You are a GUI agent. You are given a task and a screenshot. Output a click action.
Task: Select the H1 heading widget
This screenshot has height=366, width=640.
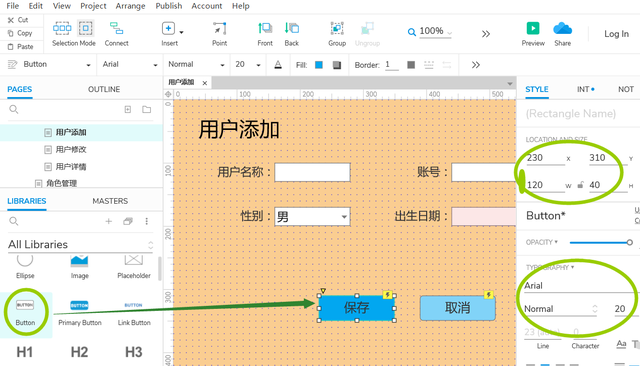[x=24, y=352]
